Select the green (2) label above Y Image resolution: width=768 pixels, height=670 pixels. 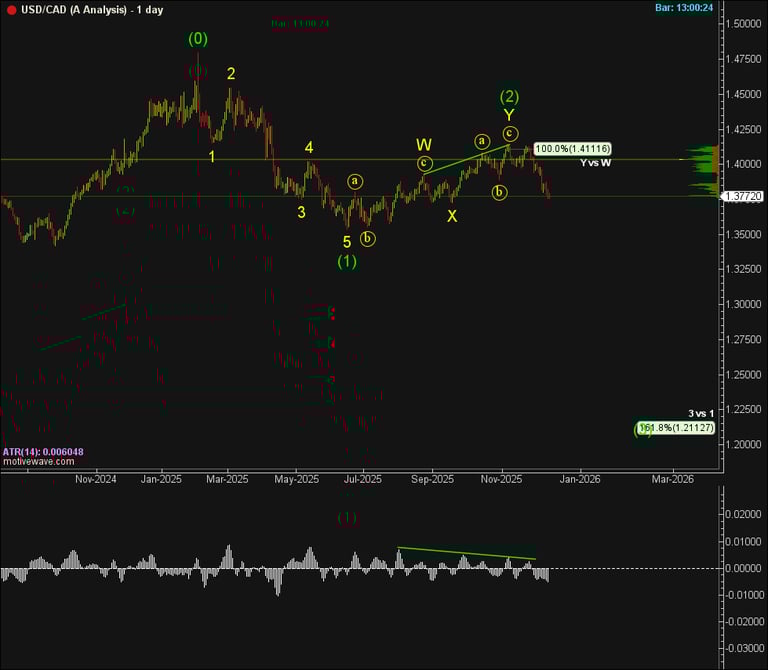pyautogui.click(x=509, y=96)
